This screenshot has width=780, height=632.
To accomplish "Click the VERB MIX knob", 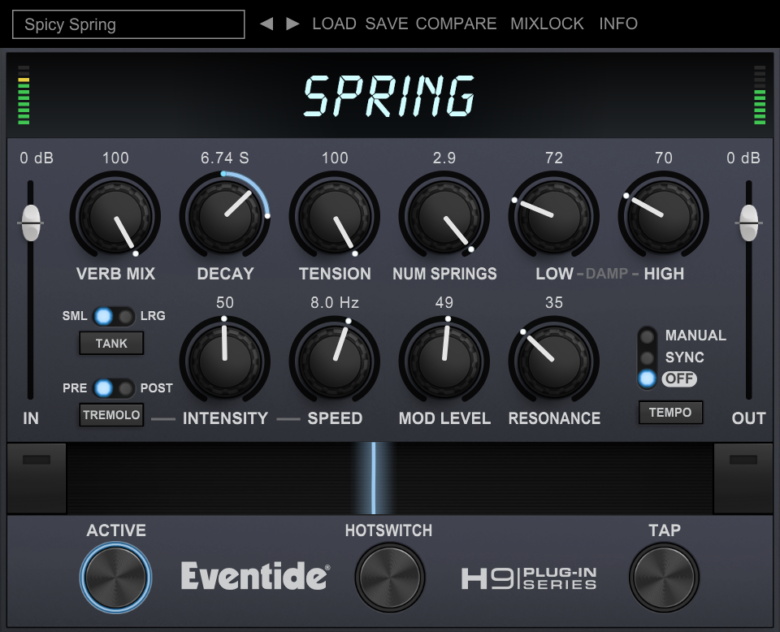I will [115, 216].
